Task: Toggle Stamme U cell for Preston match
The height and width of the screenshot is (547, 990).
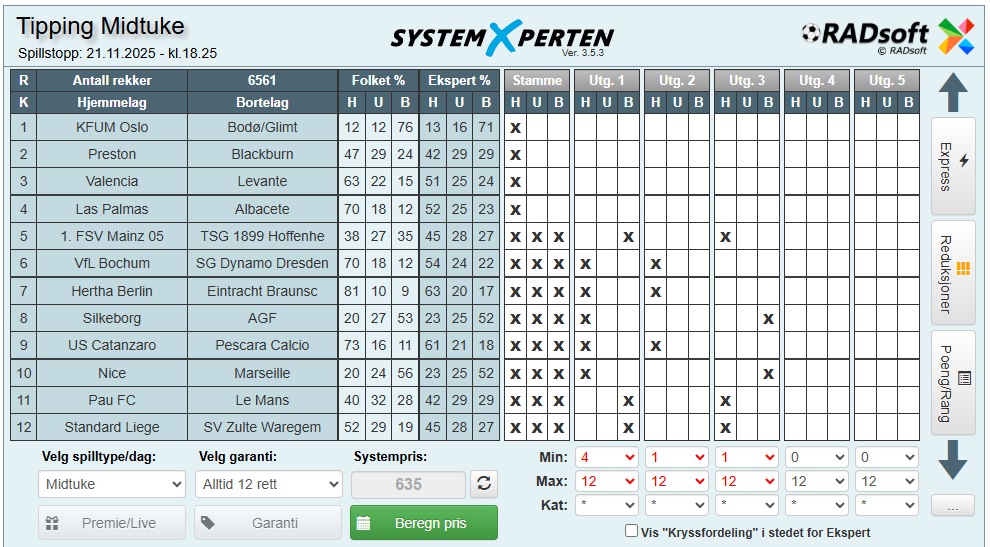Action: (537, 154)
